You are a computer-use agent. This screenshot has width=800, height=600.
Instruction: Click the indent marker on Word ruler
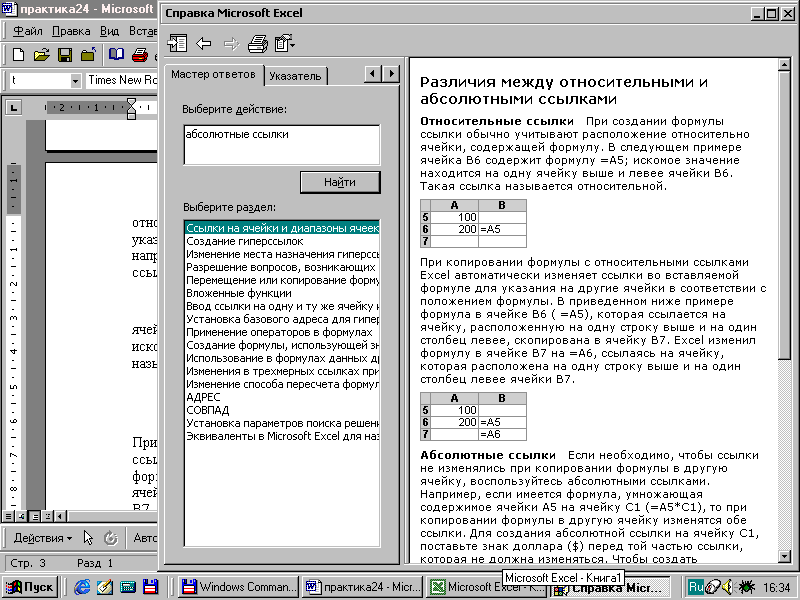click(x=131, y=108)
